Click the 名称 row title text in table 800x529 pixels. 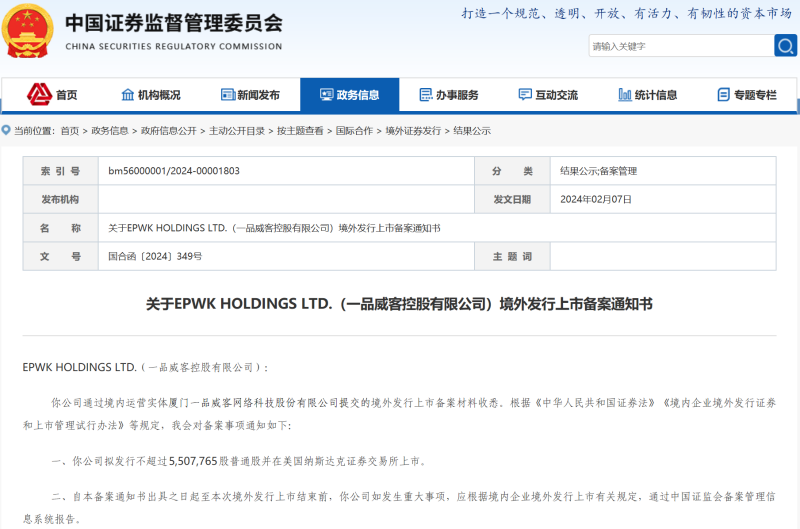pyautogui.click(x=274, y=228)
